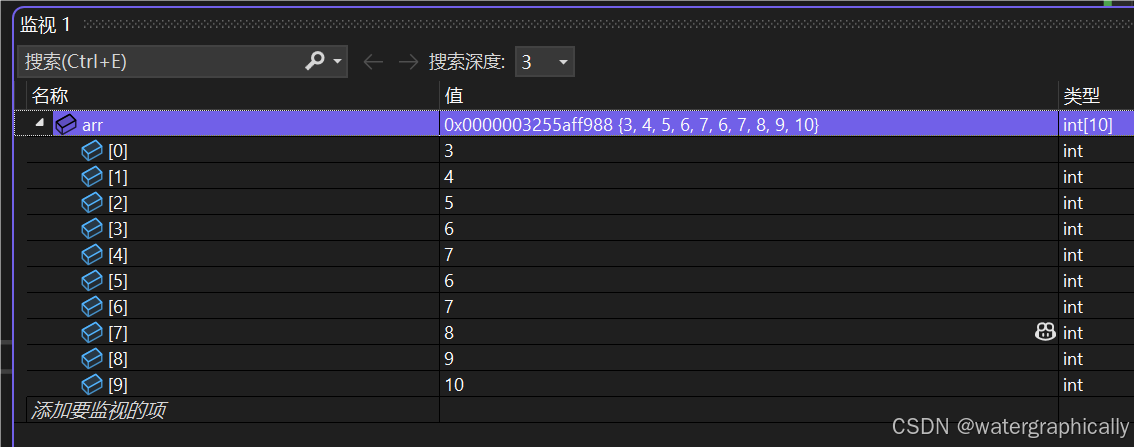Click value 7 in row [4]

pyautogui.click(x=449, y=255)
